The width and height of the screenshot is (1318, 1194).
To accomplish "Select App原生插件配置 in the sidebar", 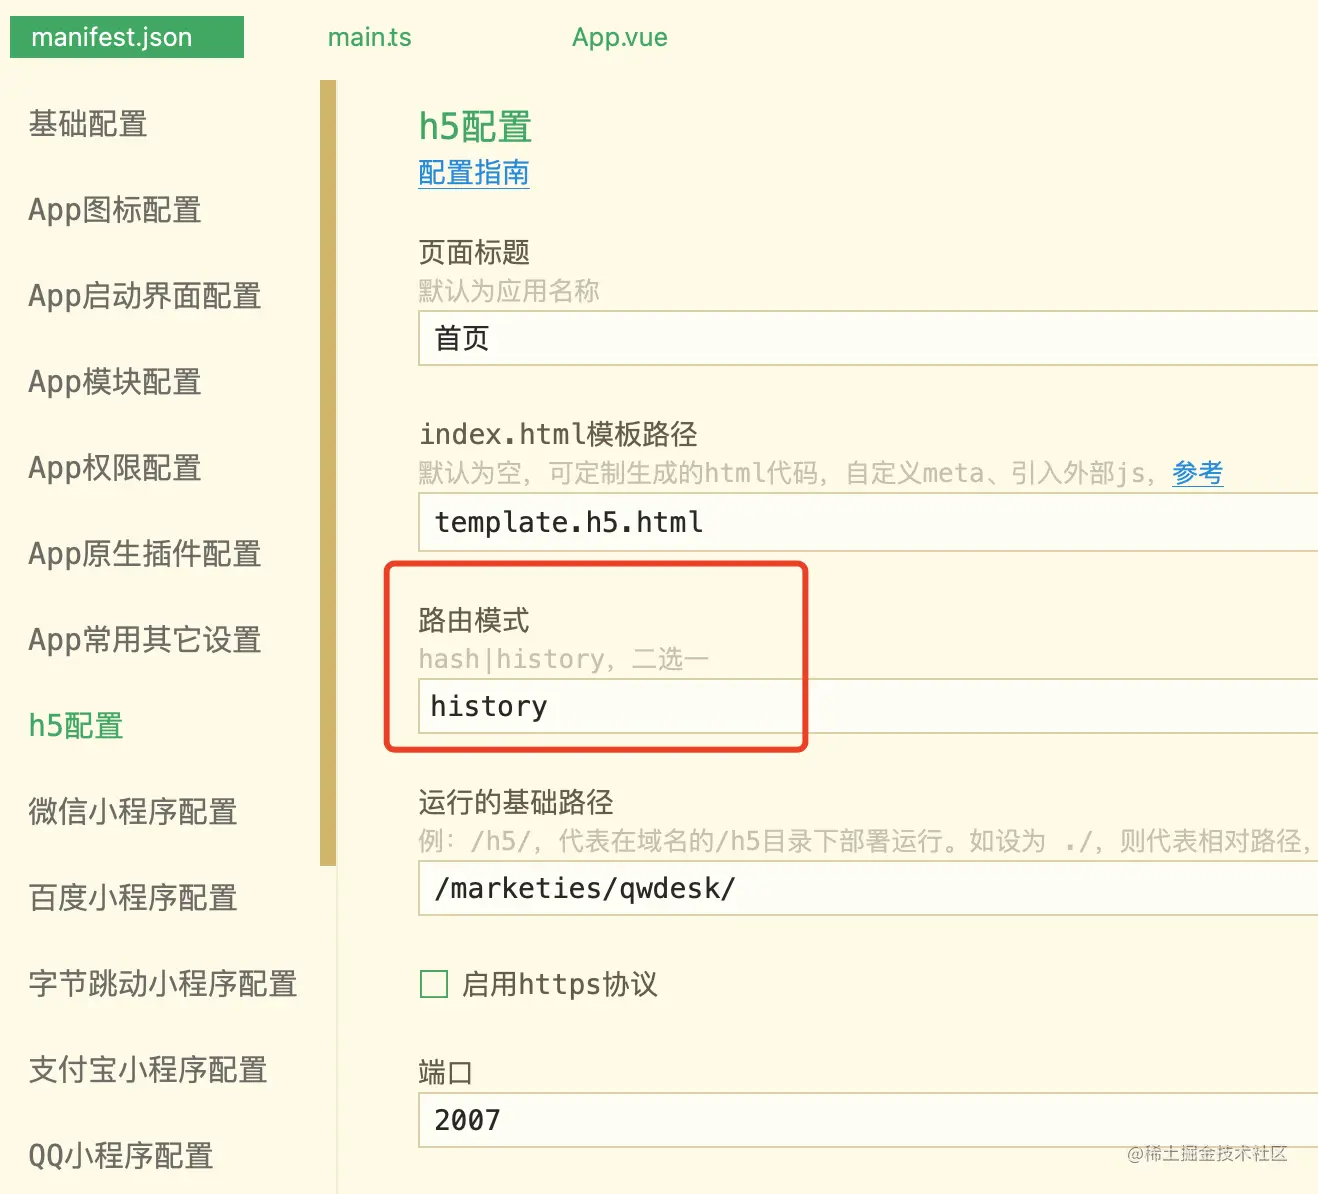I will 145,554.
